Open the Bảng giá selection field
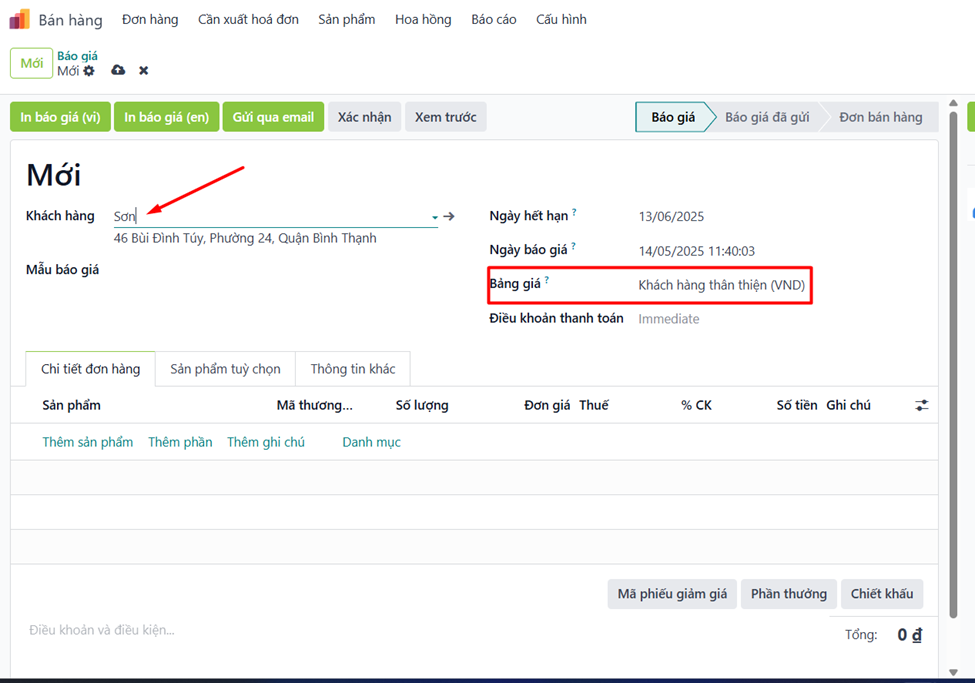The width and height of the screenshot is (975, 683). pyautogui.click(x=721, y=285)
